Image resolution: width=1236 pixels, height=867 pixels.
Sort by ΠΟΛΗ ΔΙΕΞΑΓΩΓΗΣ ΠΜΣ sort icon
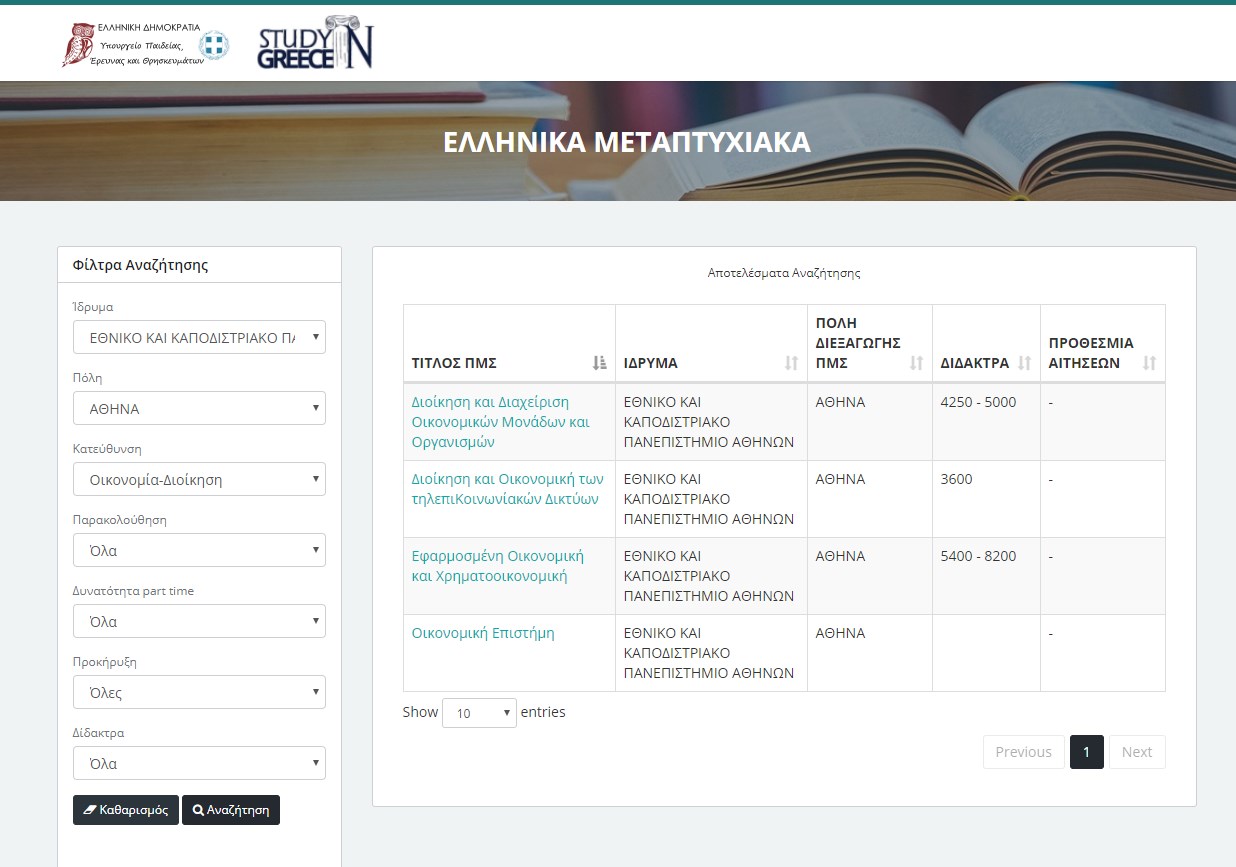pyautogui.click(x=916, y=363)
